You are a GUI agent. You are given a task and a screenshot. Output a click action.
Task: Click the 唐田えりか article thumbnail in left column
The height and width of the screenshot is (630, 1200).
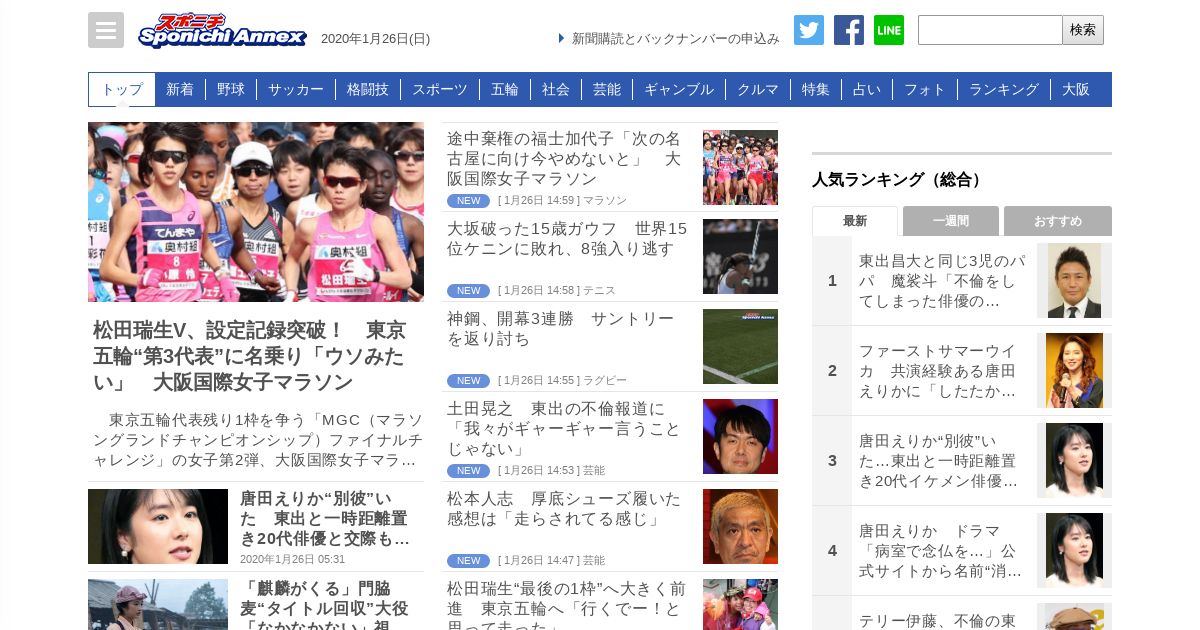pyautogui.click(x=158, y=526)
